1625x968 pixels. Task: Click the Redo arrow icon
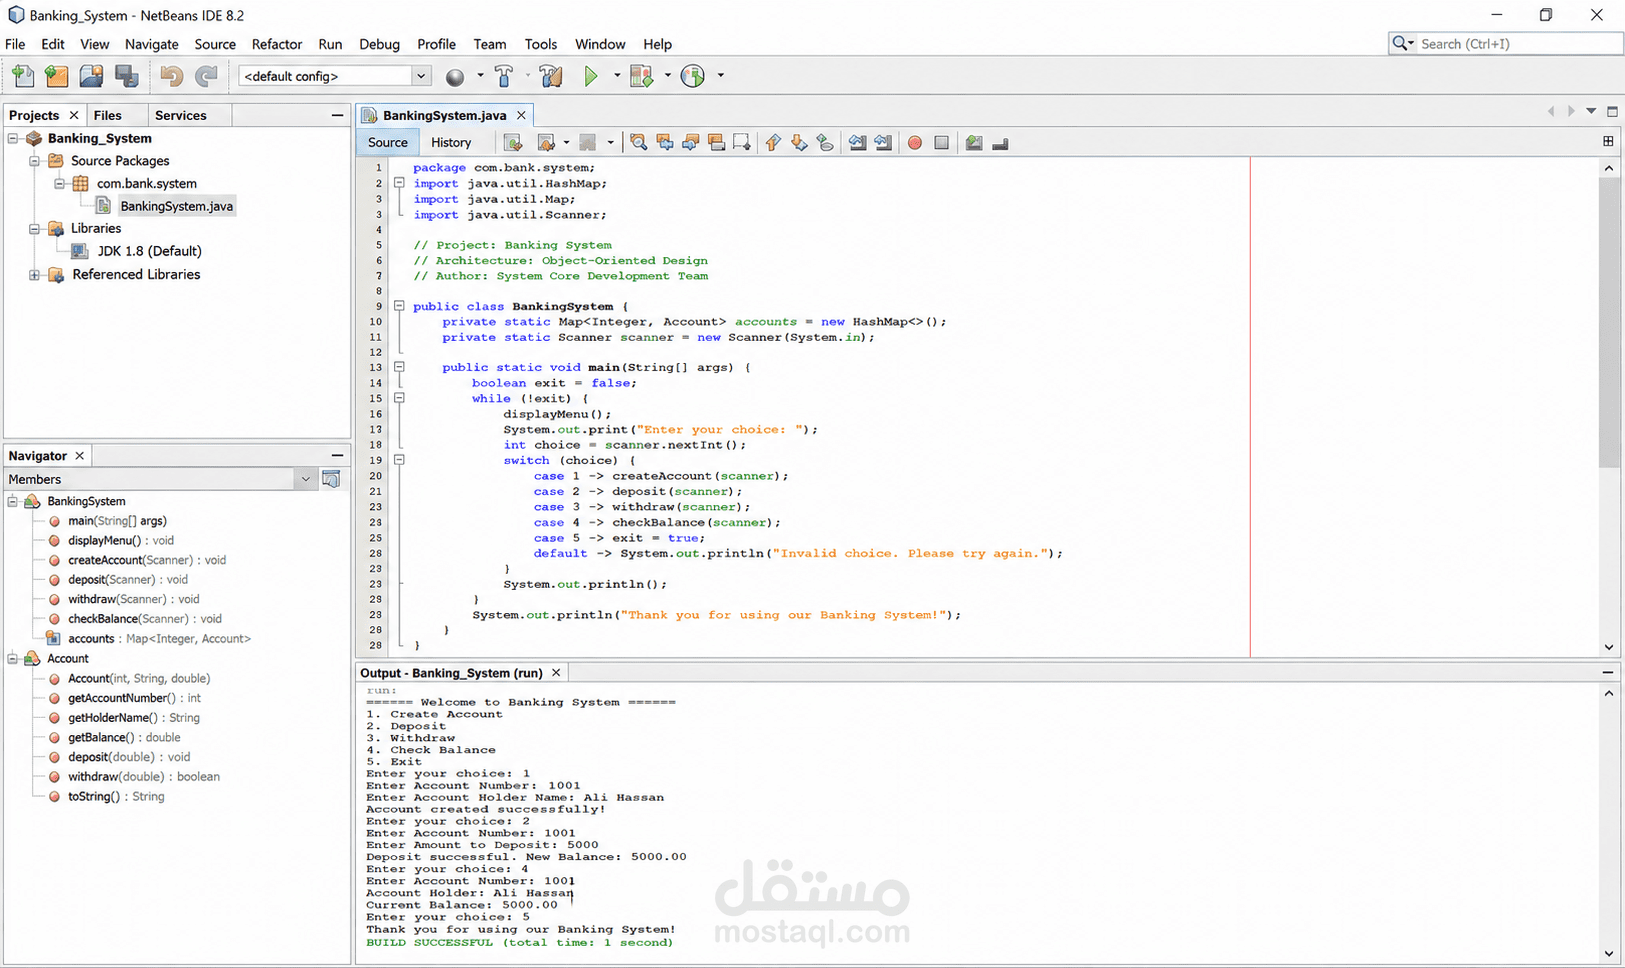(206, 76)
